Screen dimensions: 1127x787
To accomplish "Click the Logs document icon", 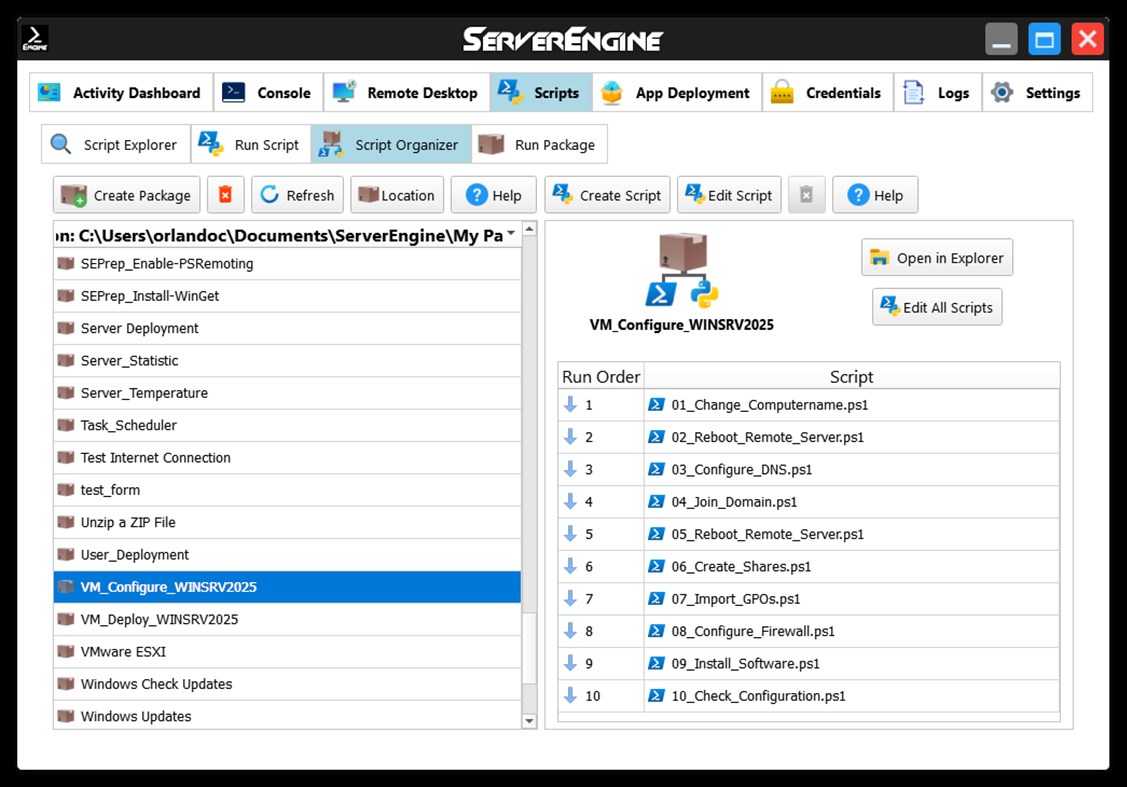I will pyautogui.click(x=914, y=92).
